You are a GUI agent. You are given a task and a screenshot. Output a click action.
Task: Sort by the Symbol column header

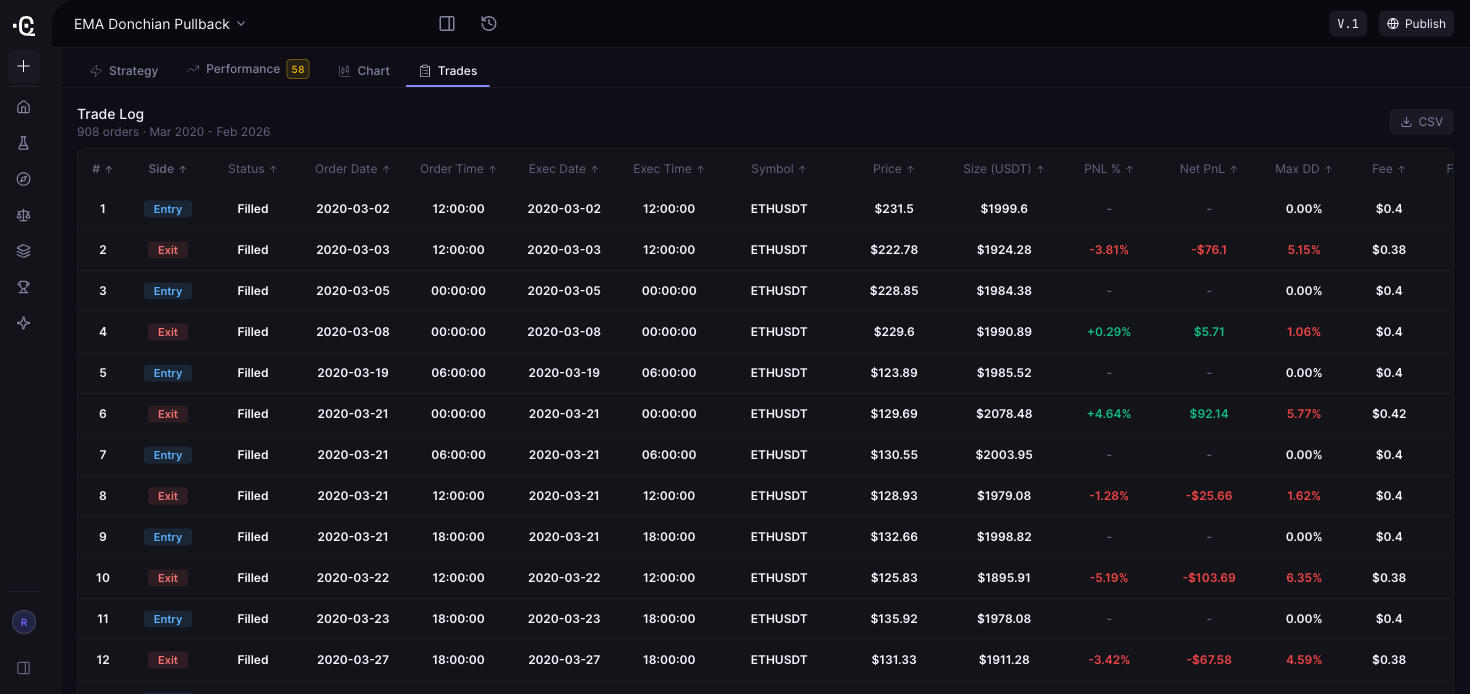[x=779, y=169]
